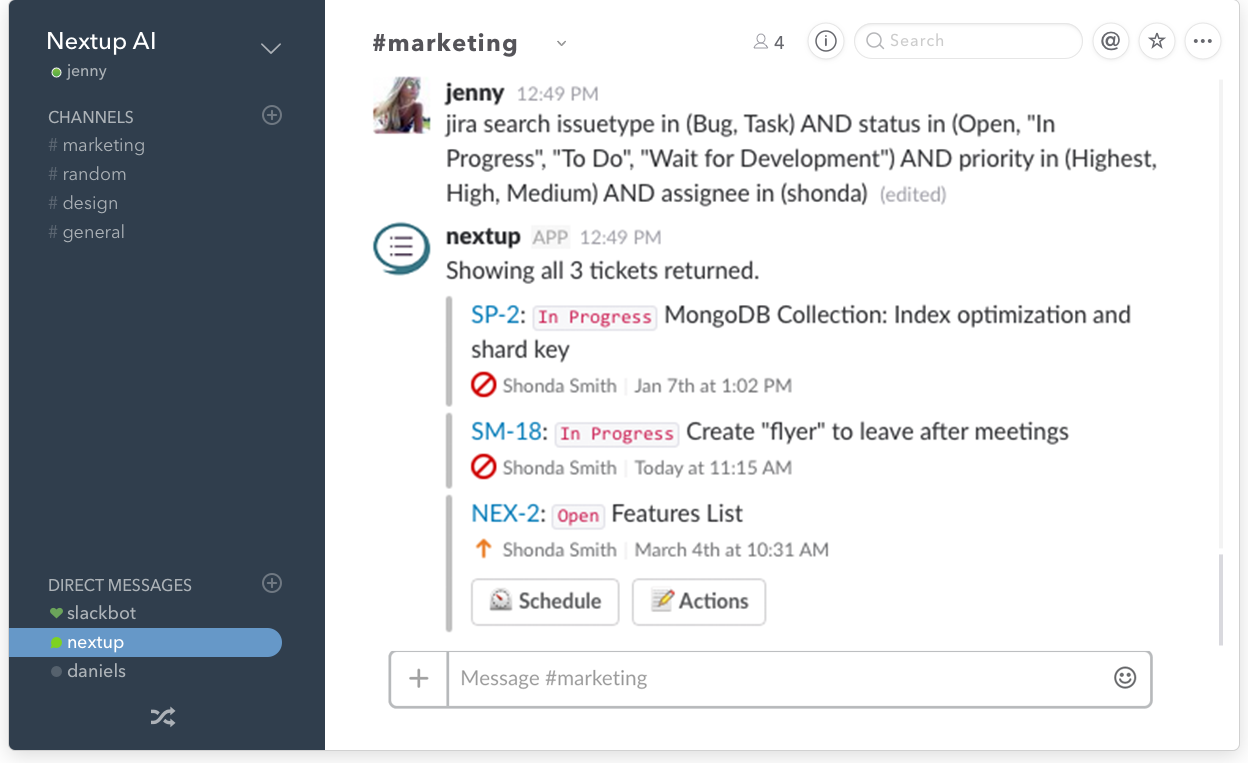The width and height of the screenshot is (1248, 768).
Task: Open the #marketing channel dropdown chevron
Action: [561, 43]
